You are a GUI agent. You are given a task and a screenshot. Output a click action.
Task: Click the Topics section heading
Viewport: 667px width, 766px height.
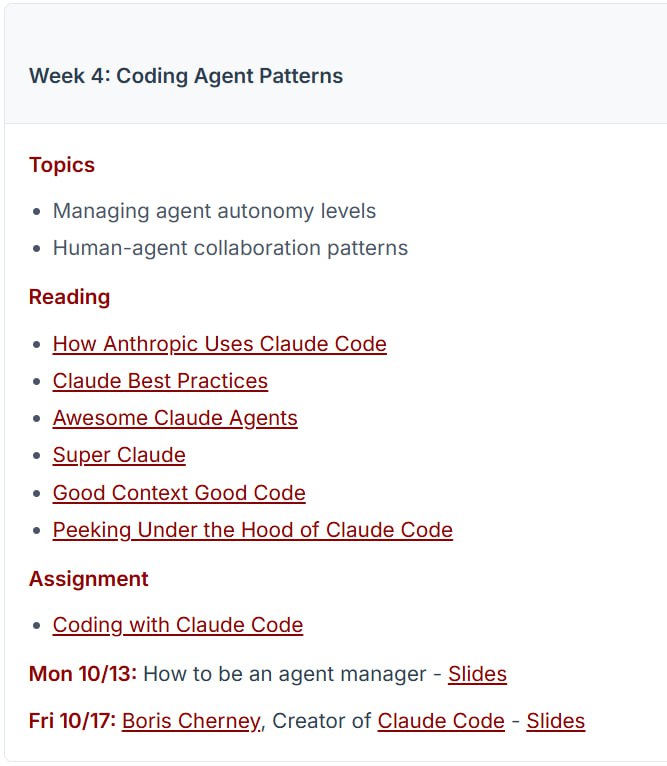tap(62, 165)
